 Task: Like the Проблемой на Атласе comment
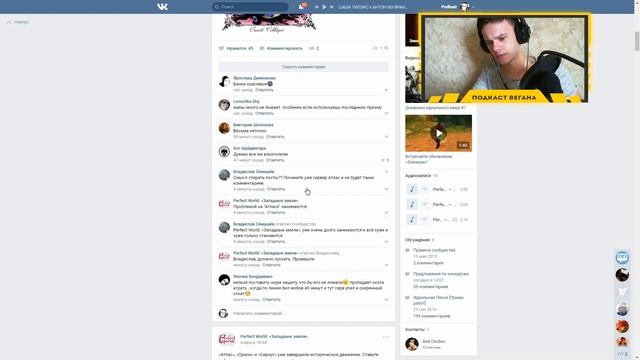point(386,212)
